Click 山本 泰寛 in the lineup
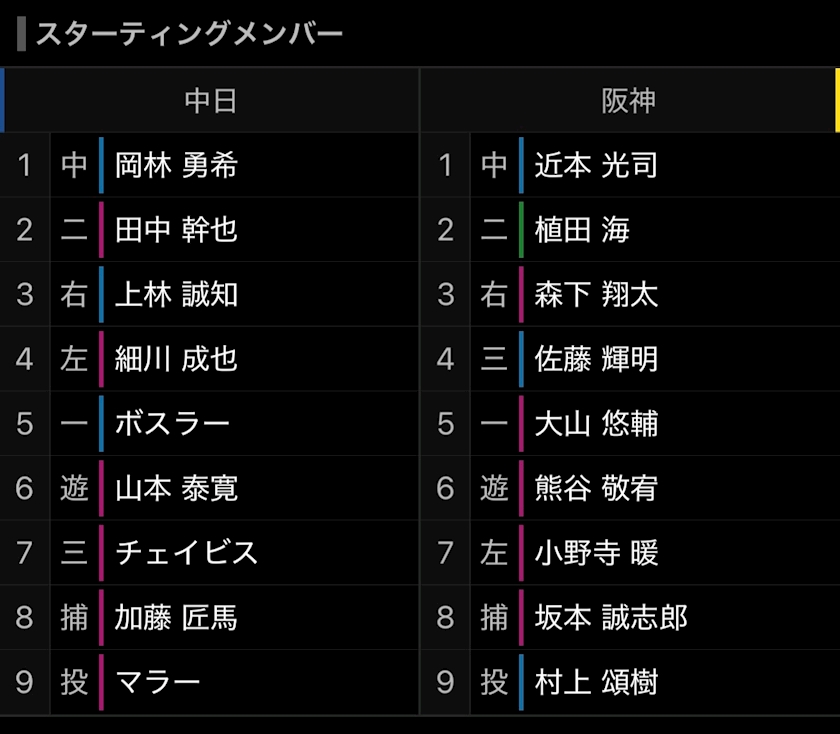The height and width of the screenshot is (734, 840). pyautogui.click(x=177, y=489)
